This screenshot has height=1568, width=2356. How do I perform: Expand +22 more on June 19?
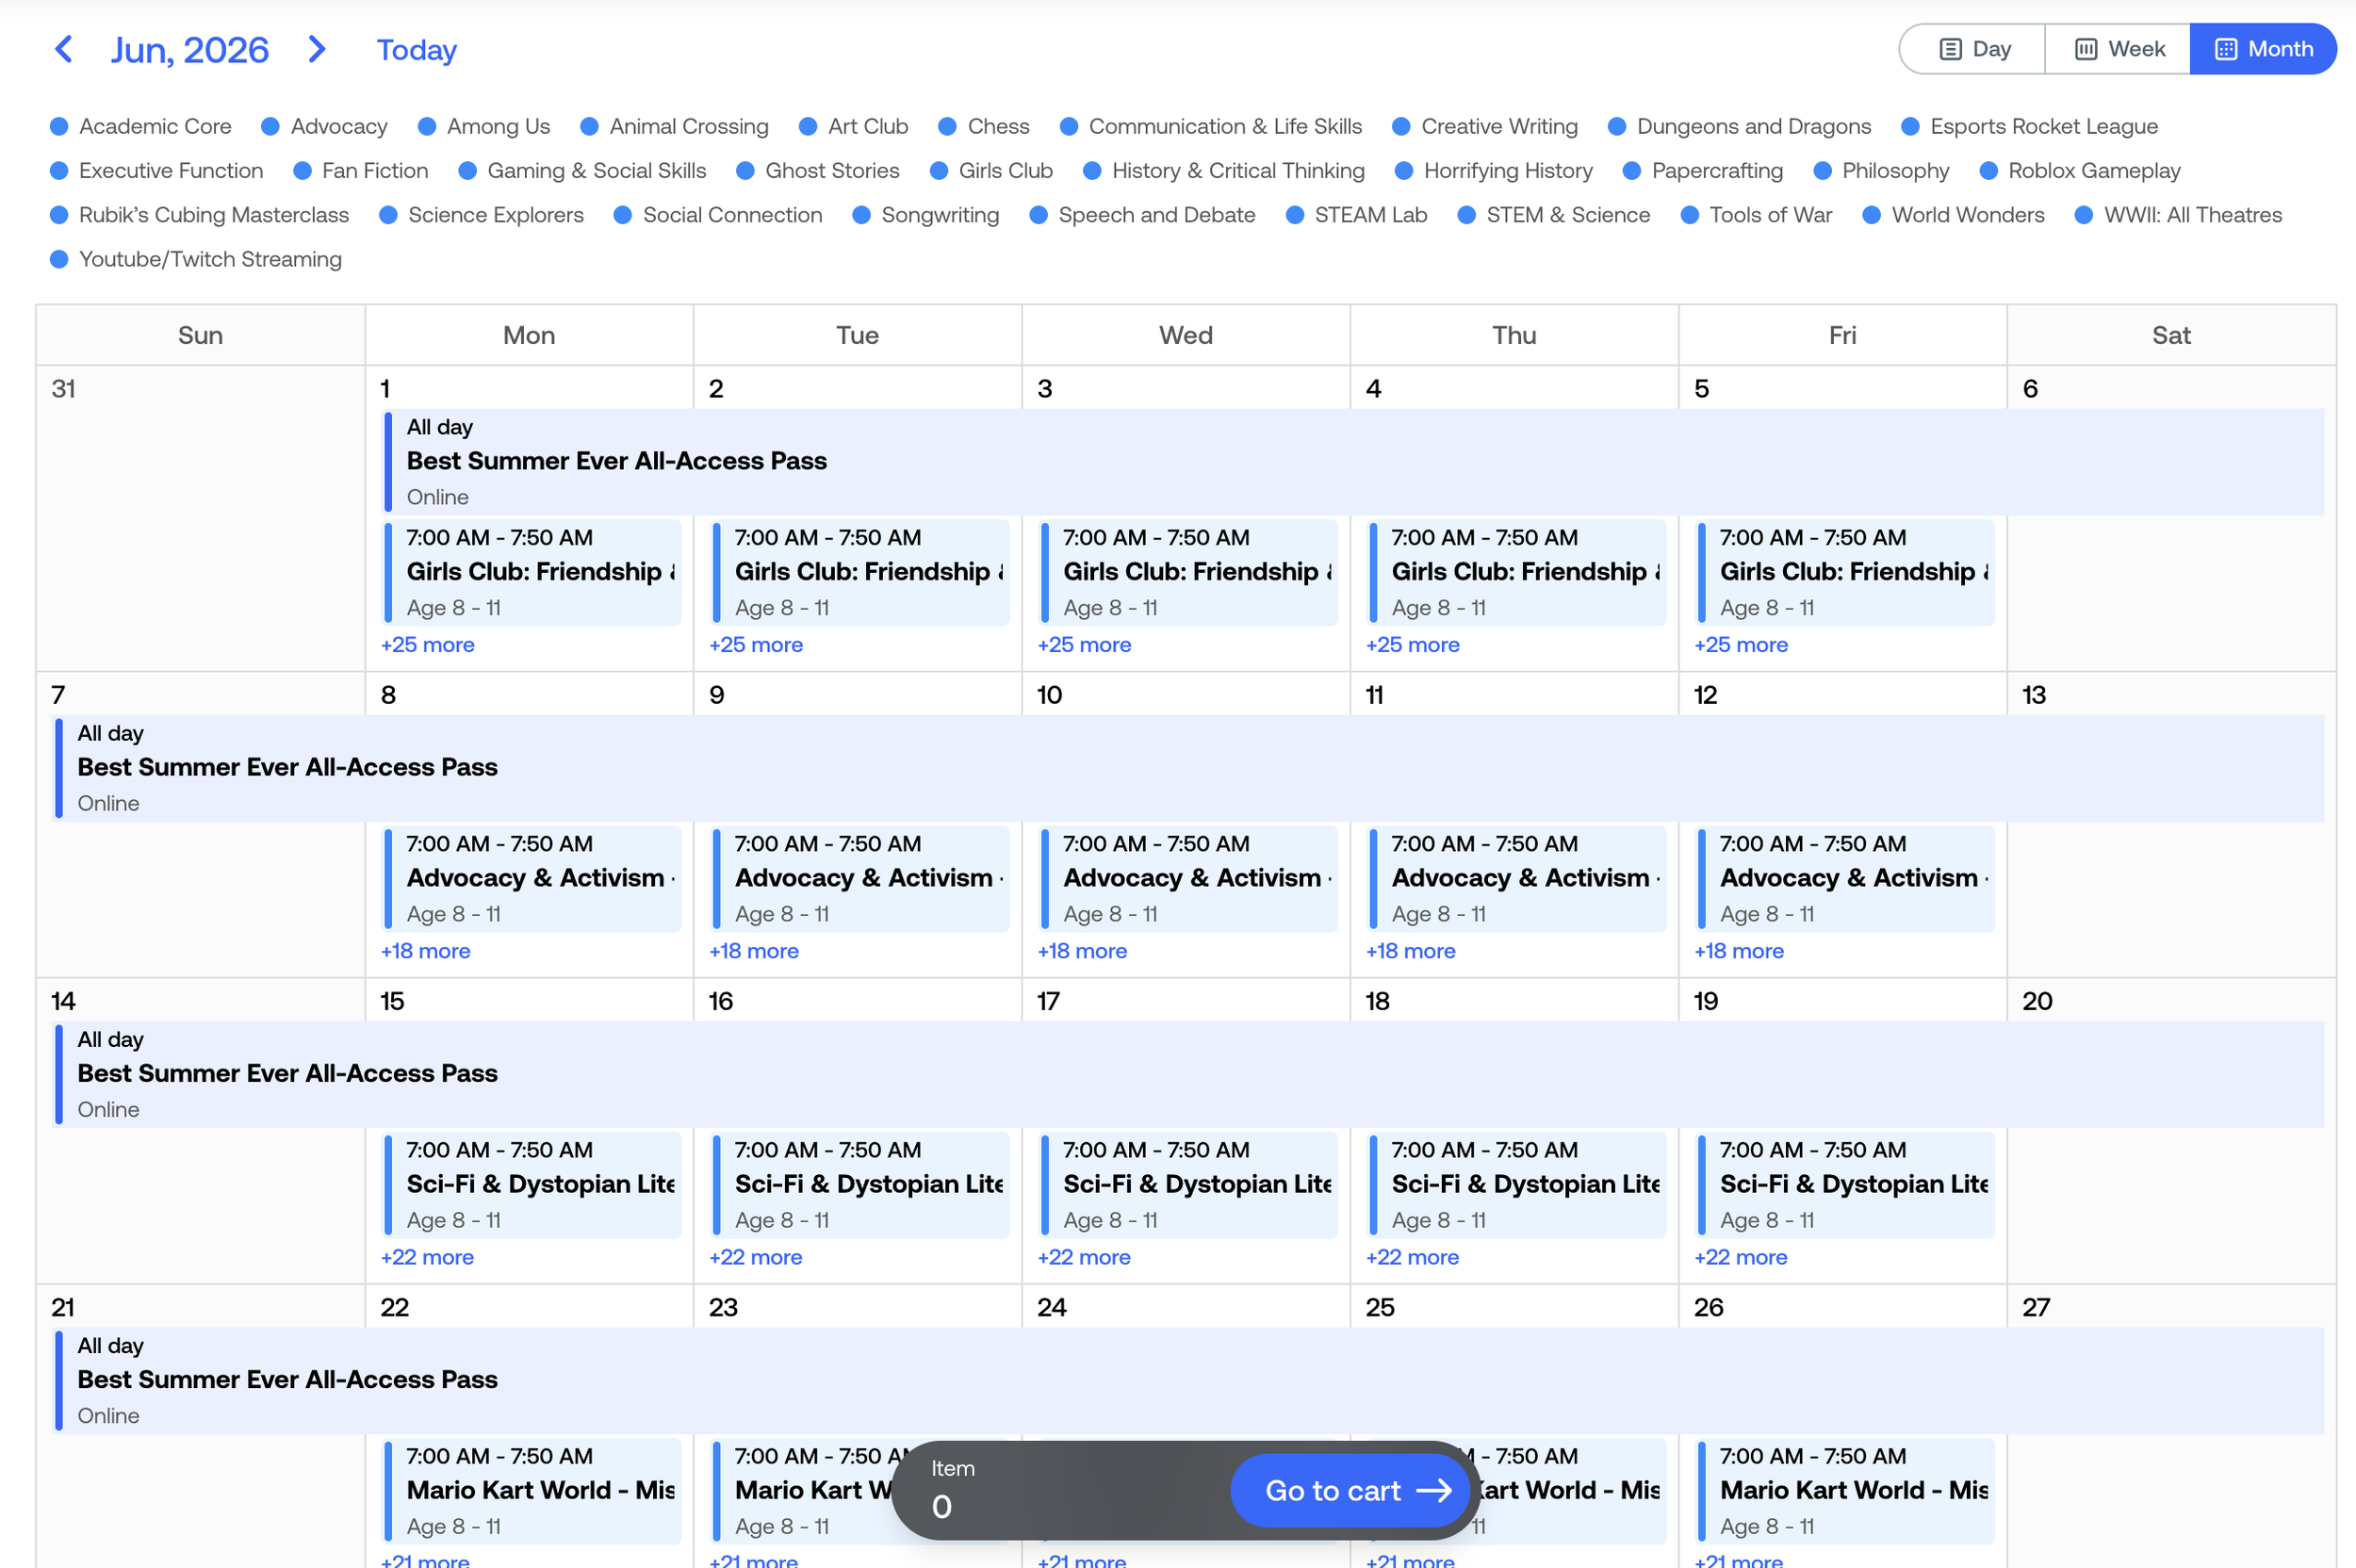click(1740, 1257)
